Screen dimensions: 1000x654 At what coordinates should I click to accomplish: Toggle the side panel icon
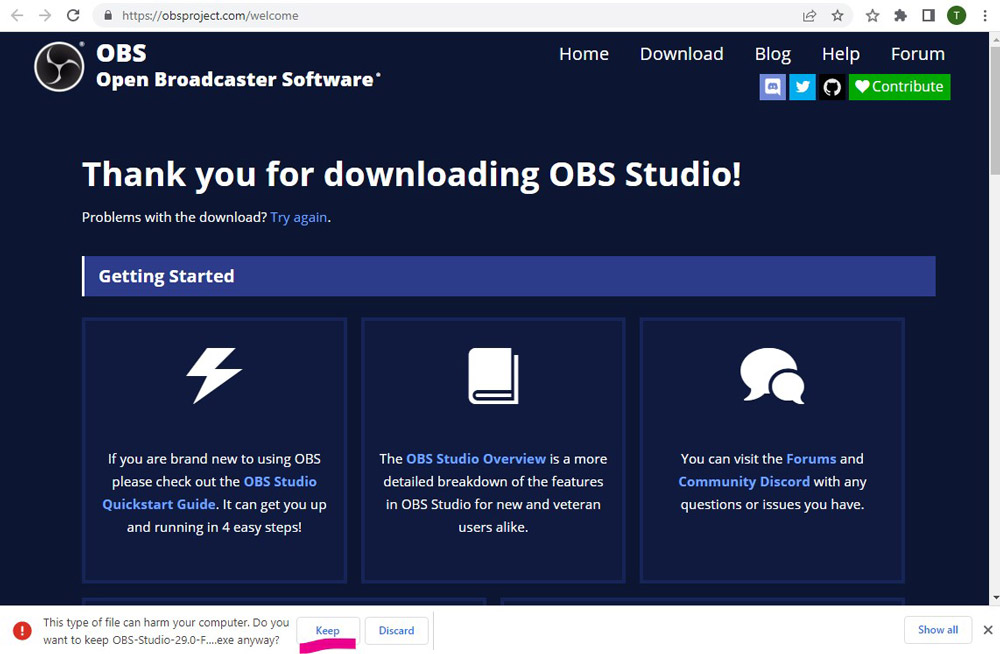point(929,15)
